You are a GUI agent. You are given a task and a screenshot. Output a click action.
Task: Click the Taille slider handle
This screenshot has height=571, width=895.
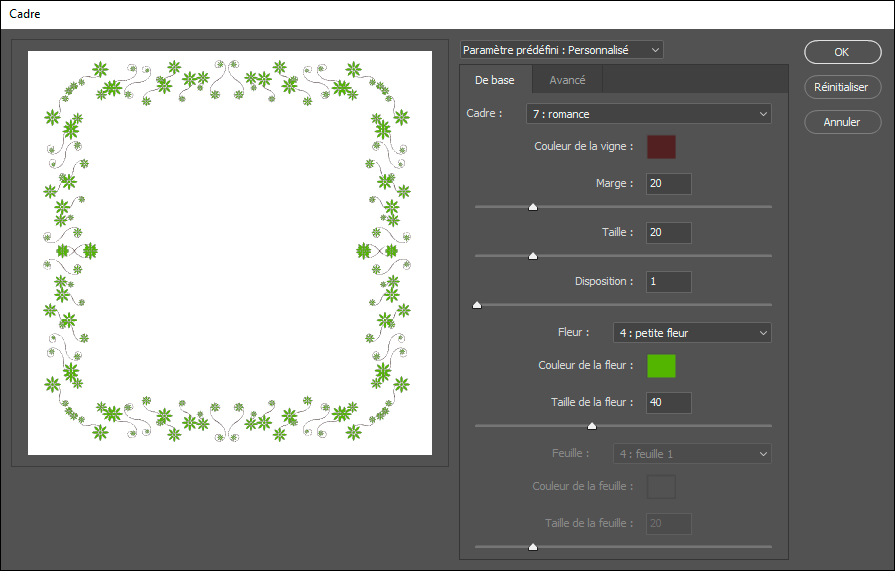tap(533, 256)
